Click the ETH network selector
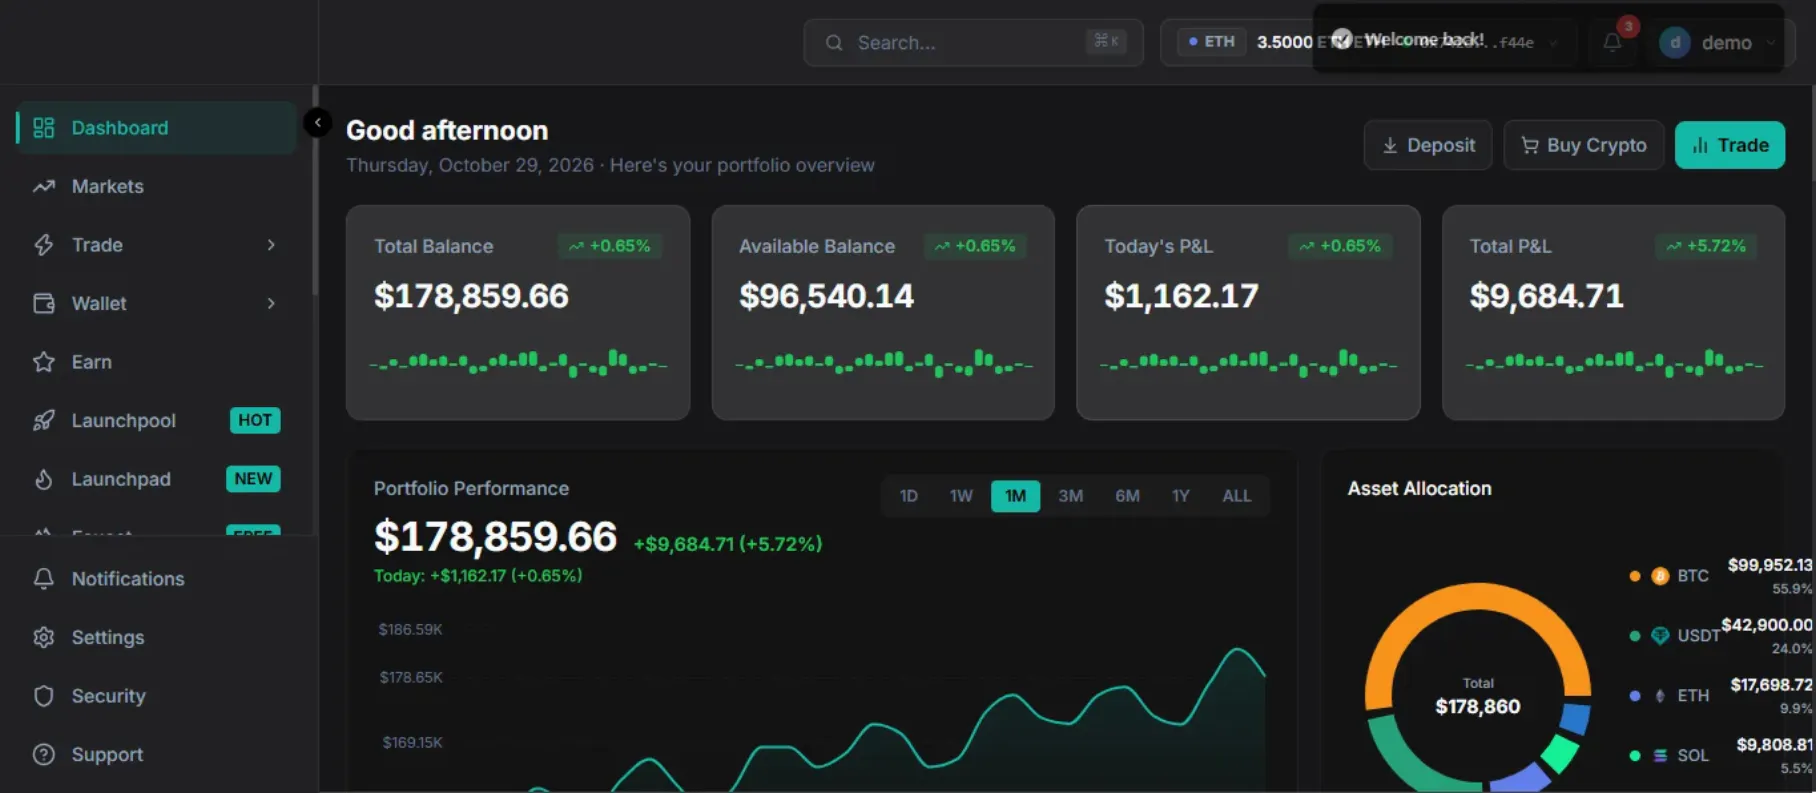 (1211, 42)
